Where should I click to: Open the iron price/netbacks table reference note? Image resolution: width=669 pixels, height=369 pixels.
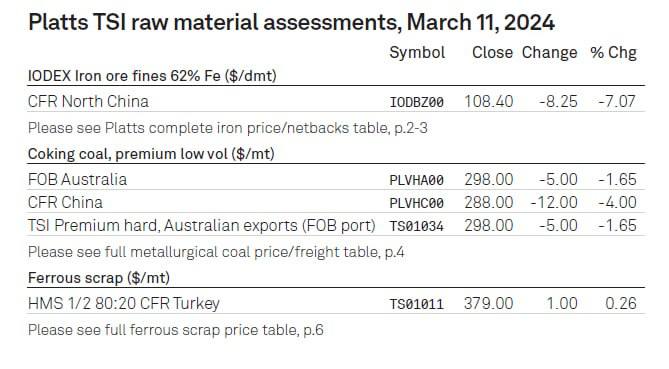click(227, 128)
